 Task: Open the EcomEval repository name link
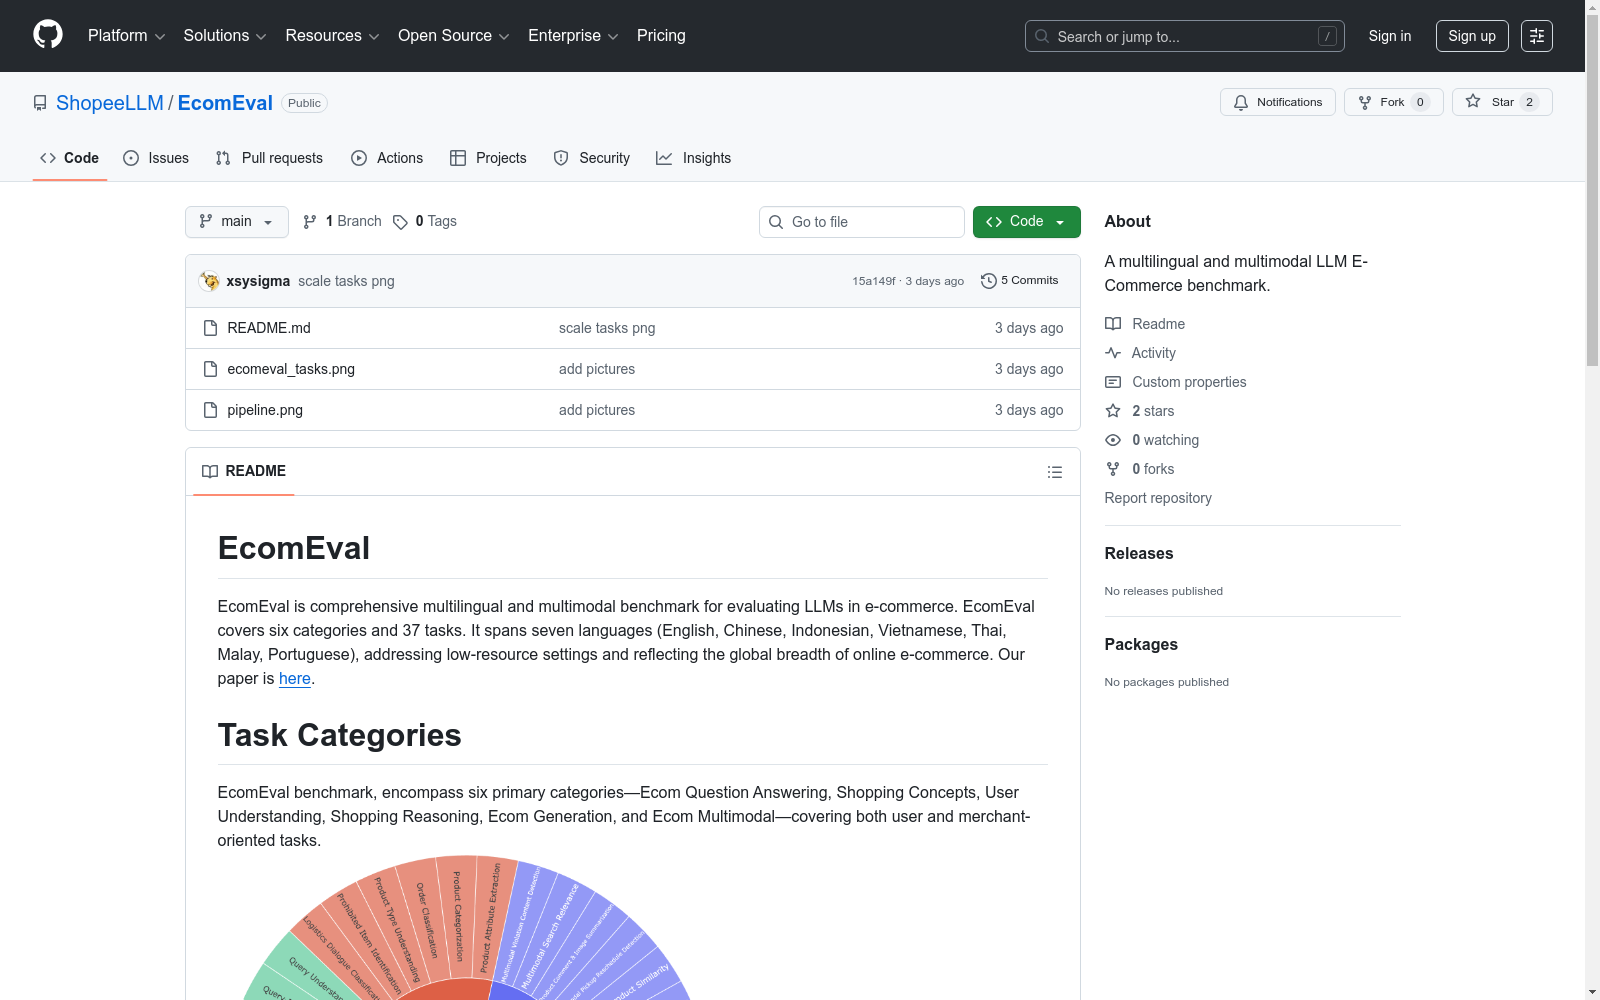(x=225, y=103)
